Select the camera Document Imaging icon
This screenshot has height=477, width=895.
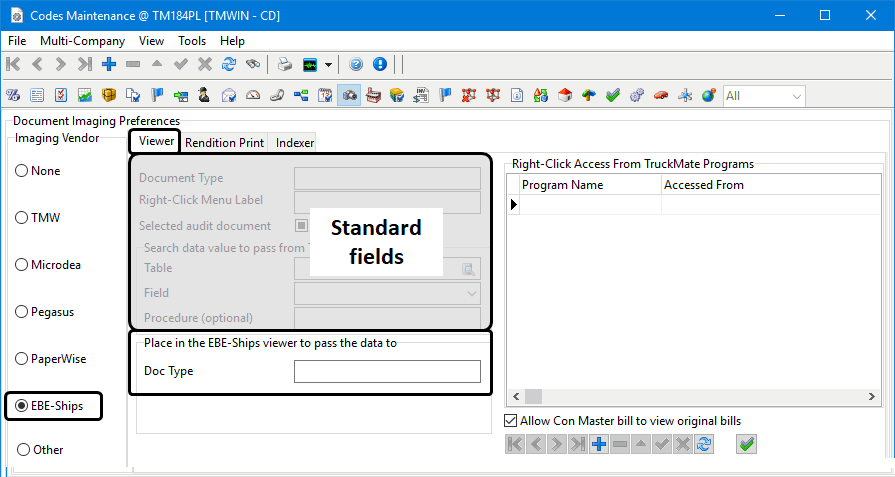349,96
